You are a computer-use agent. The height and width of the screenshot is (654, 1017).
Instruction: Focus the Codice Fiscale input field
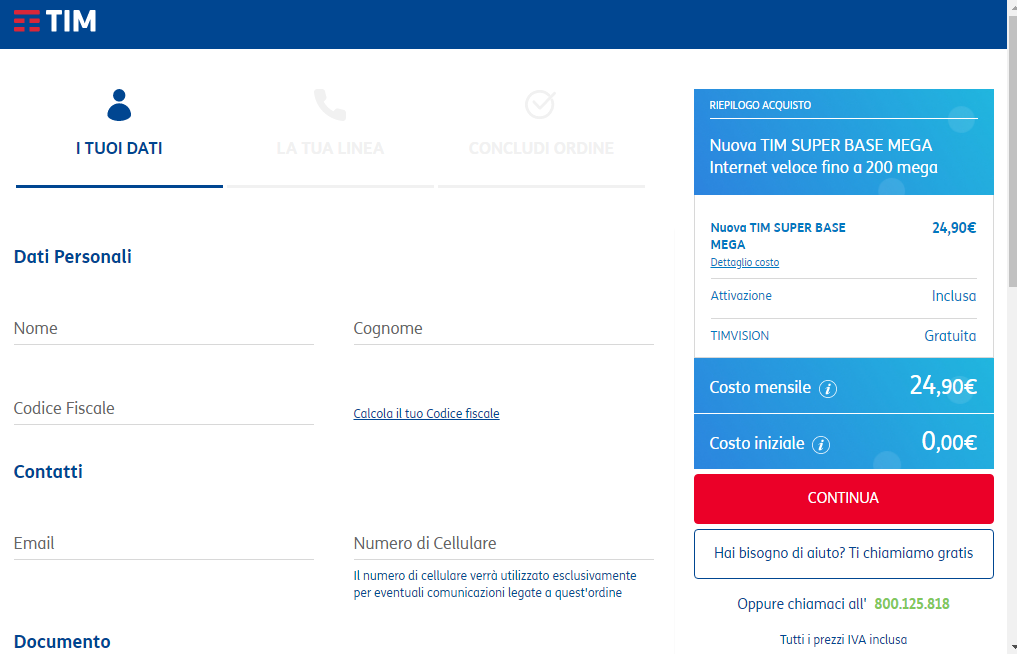pos(163,409)
